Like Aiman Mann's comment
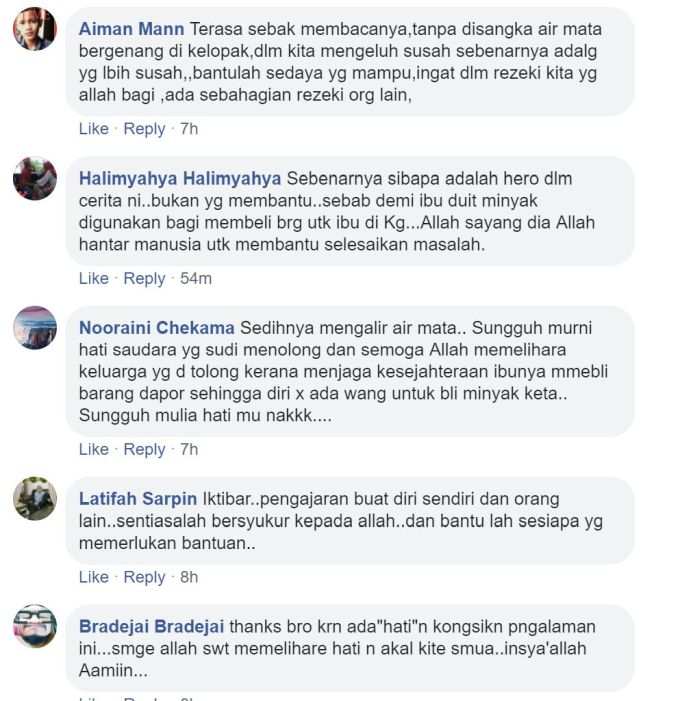 [x=93, y=129]
